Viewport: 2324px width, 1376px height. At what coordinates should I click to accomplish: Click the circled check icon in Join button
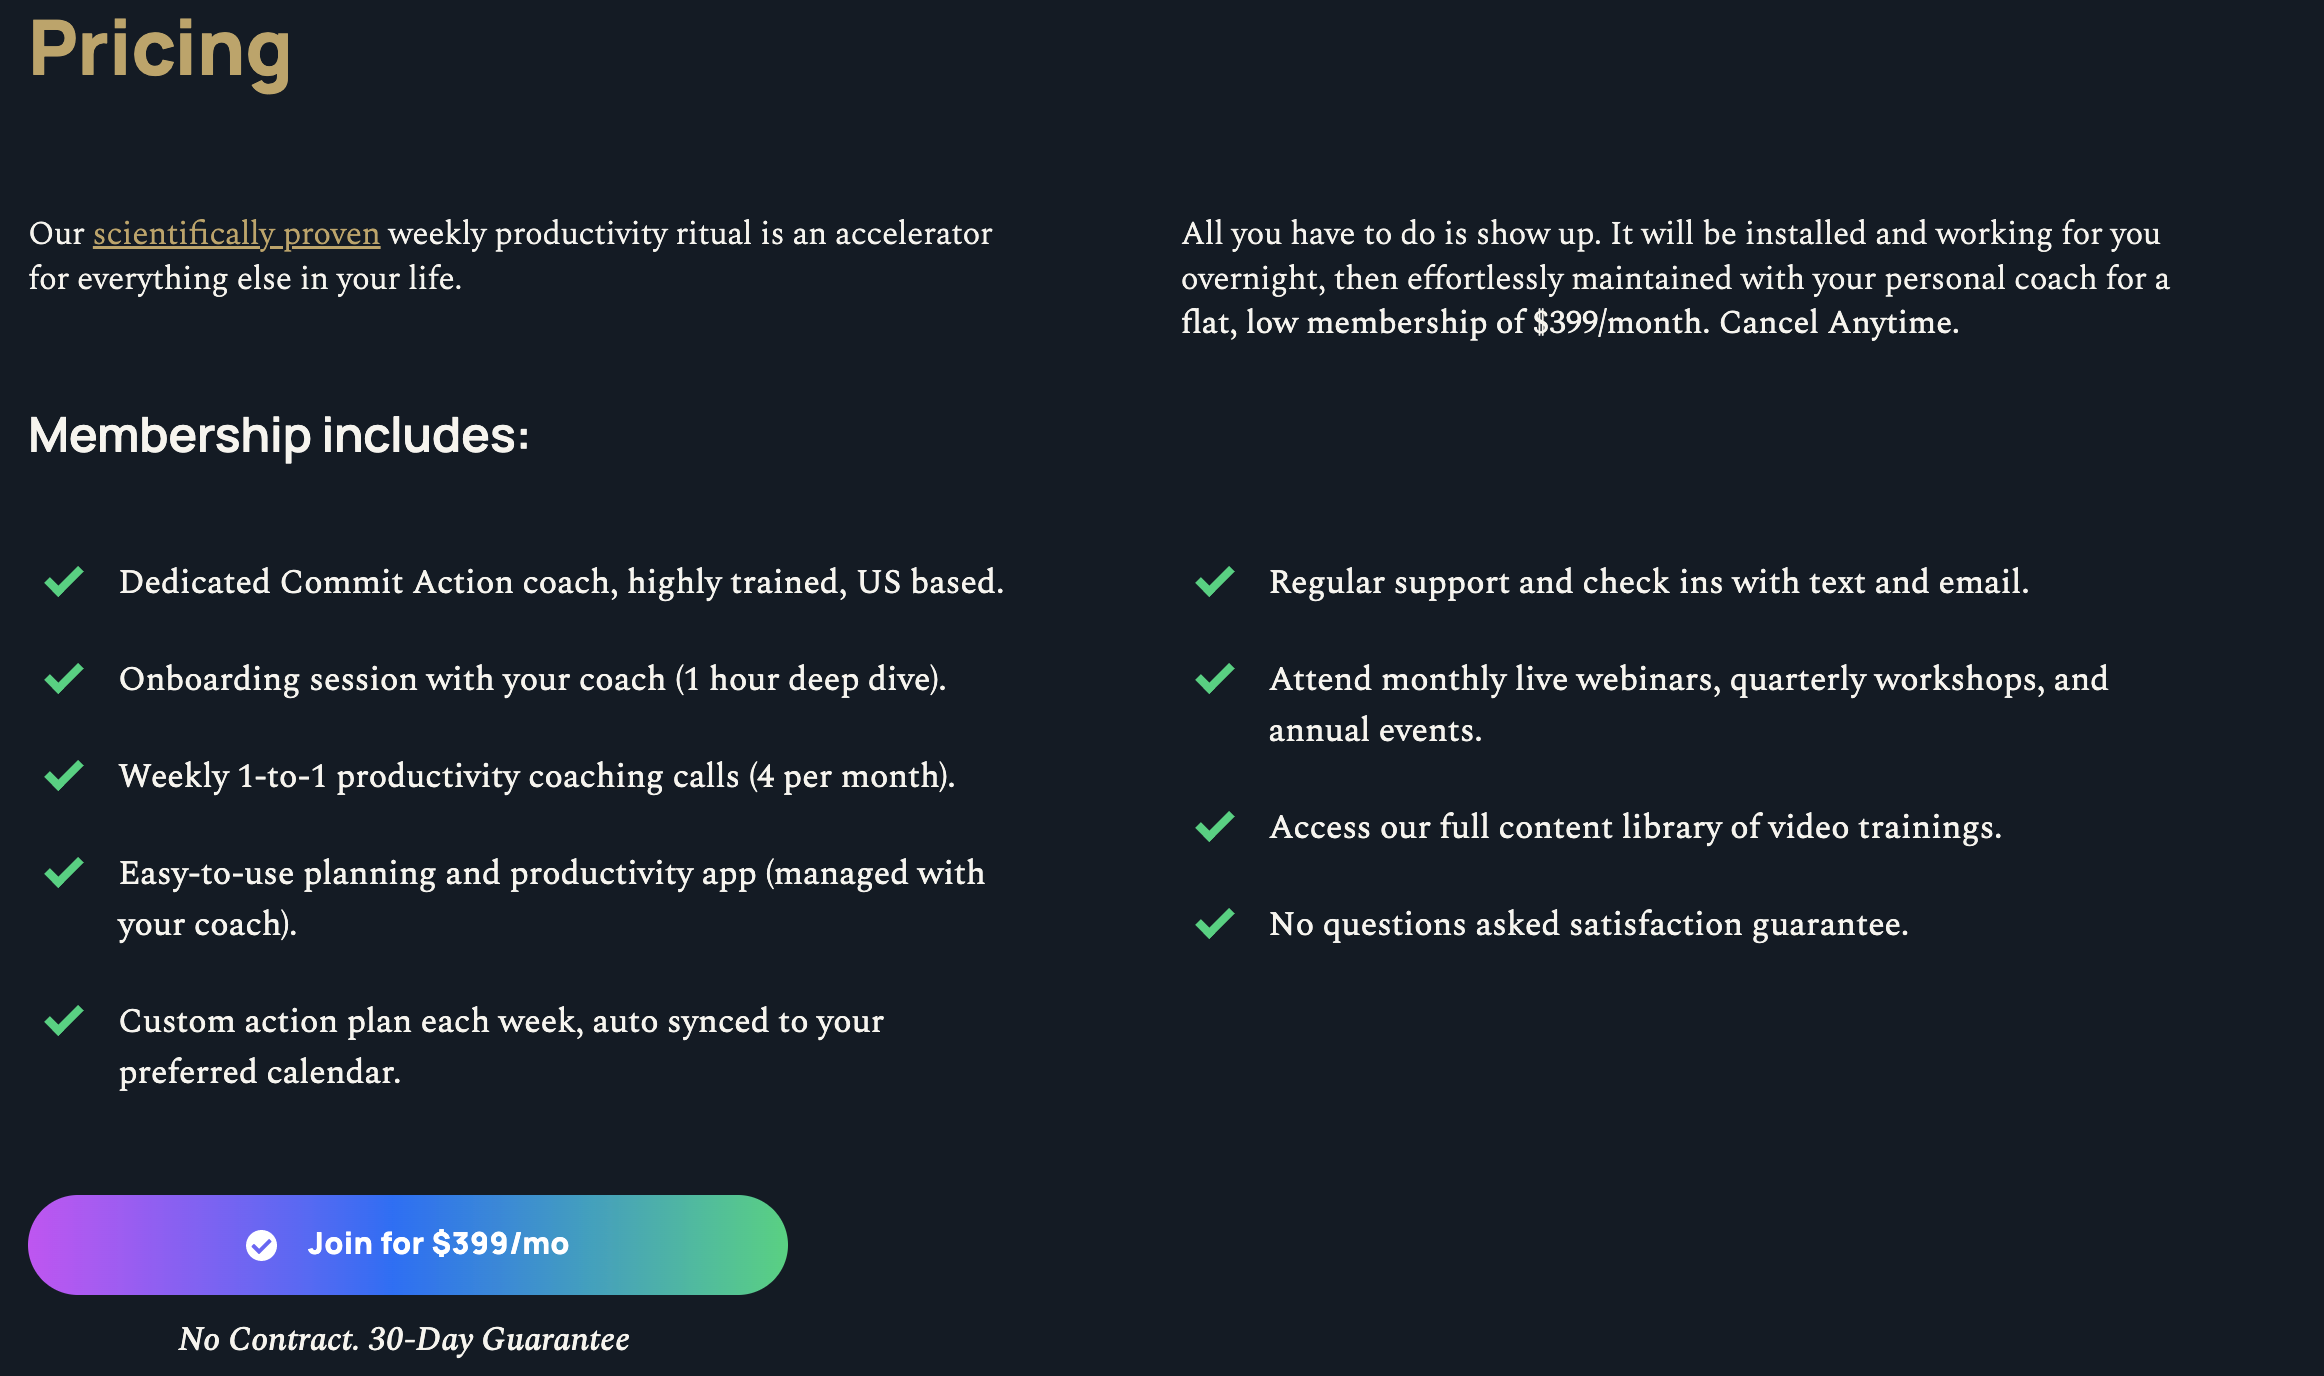pos(262,1245)
